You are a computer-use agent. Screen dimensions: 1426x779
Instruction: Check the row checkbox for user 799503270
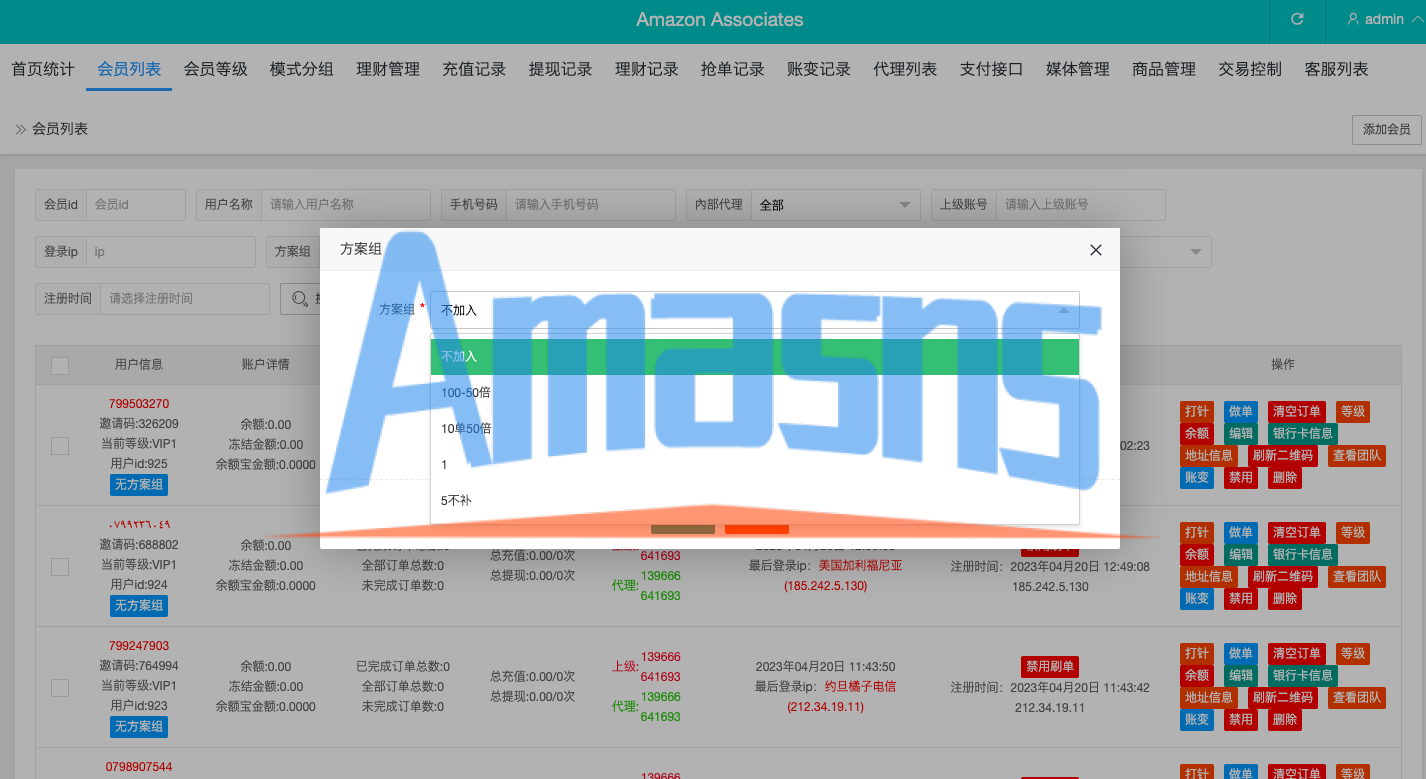point(60,445)
